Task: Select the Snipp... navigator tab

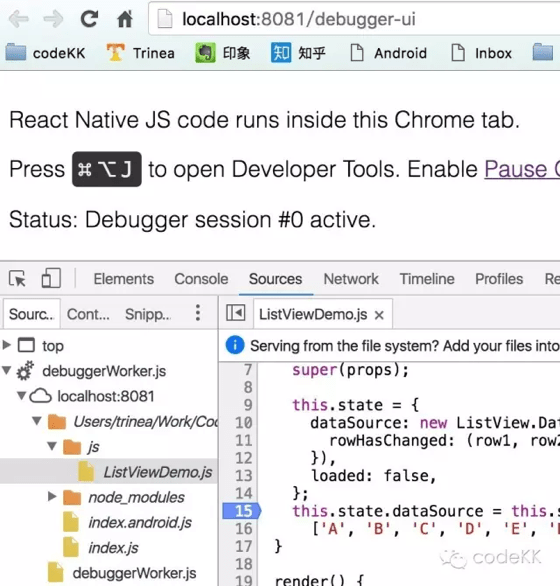Action: (148, 314)
